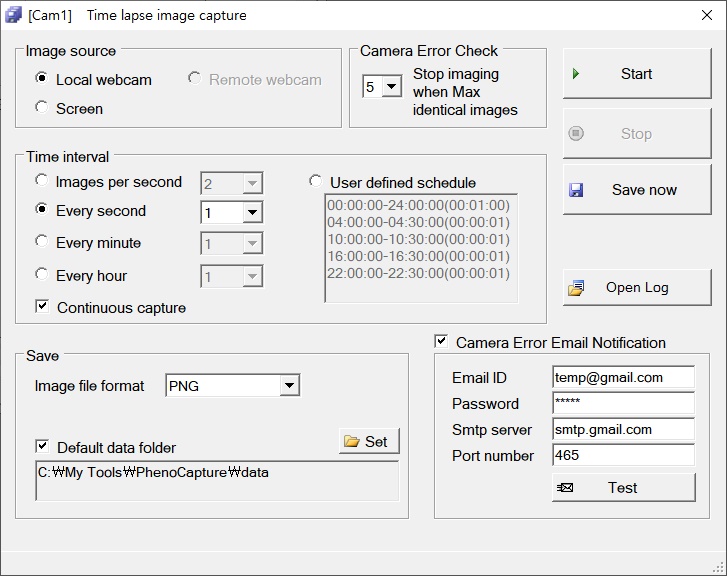The width and height of the screenshot is (727, 576).
Task: Uncheck Continuous capture checkbox
Action: [x=42, y=307]
